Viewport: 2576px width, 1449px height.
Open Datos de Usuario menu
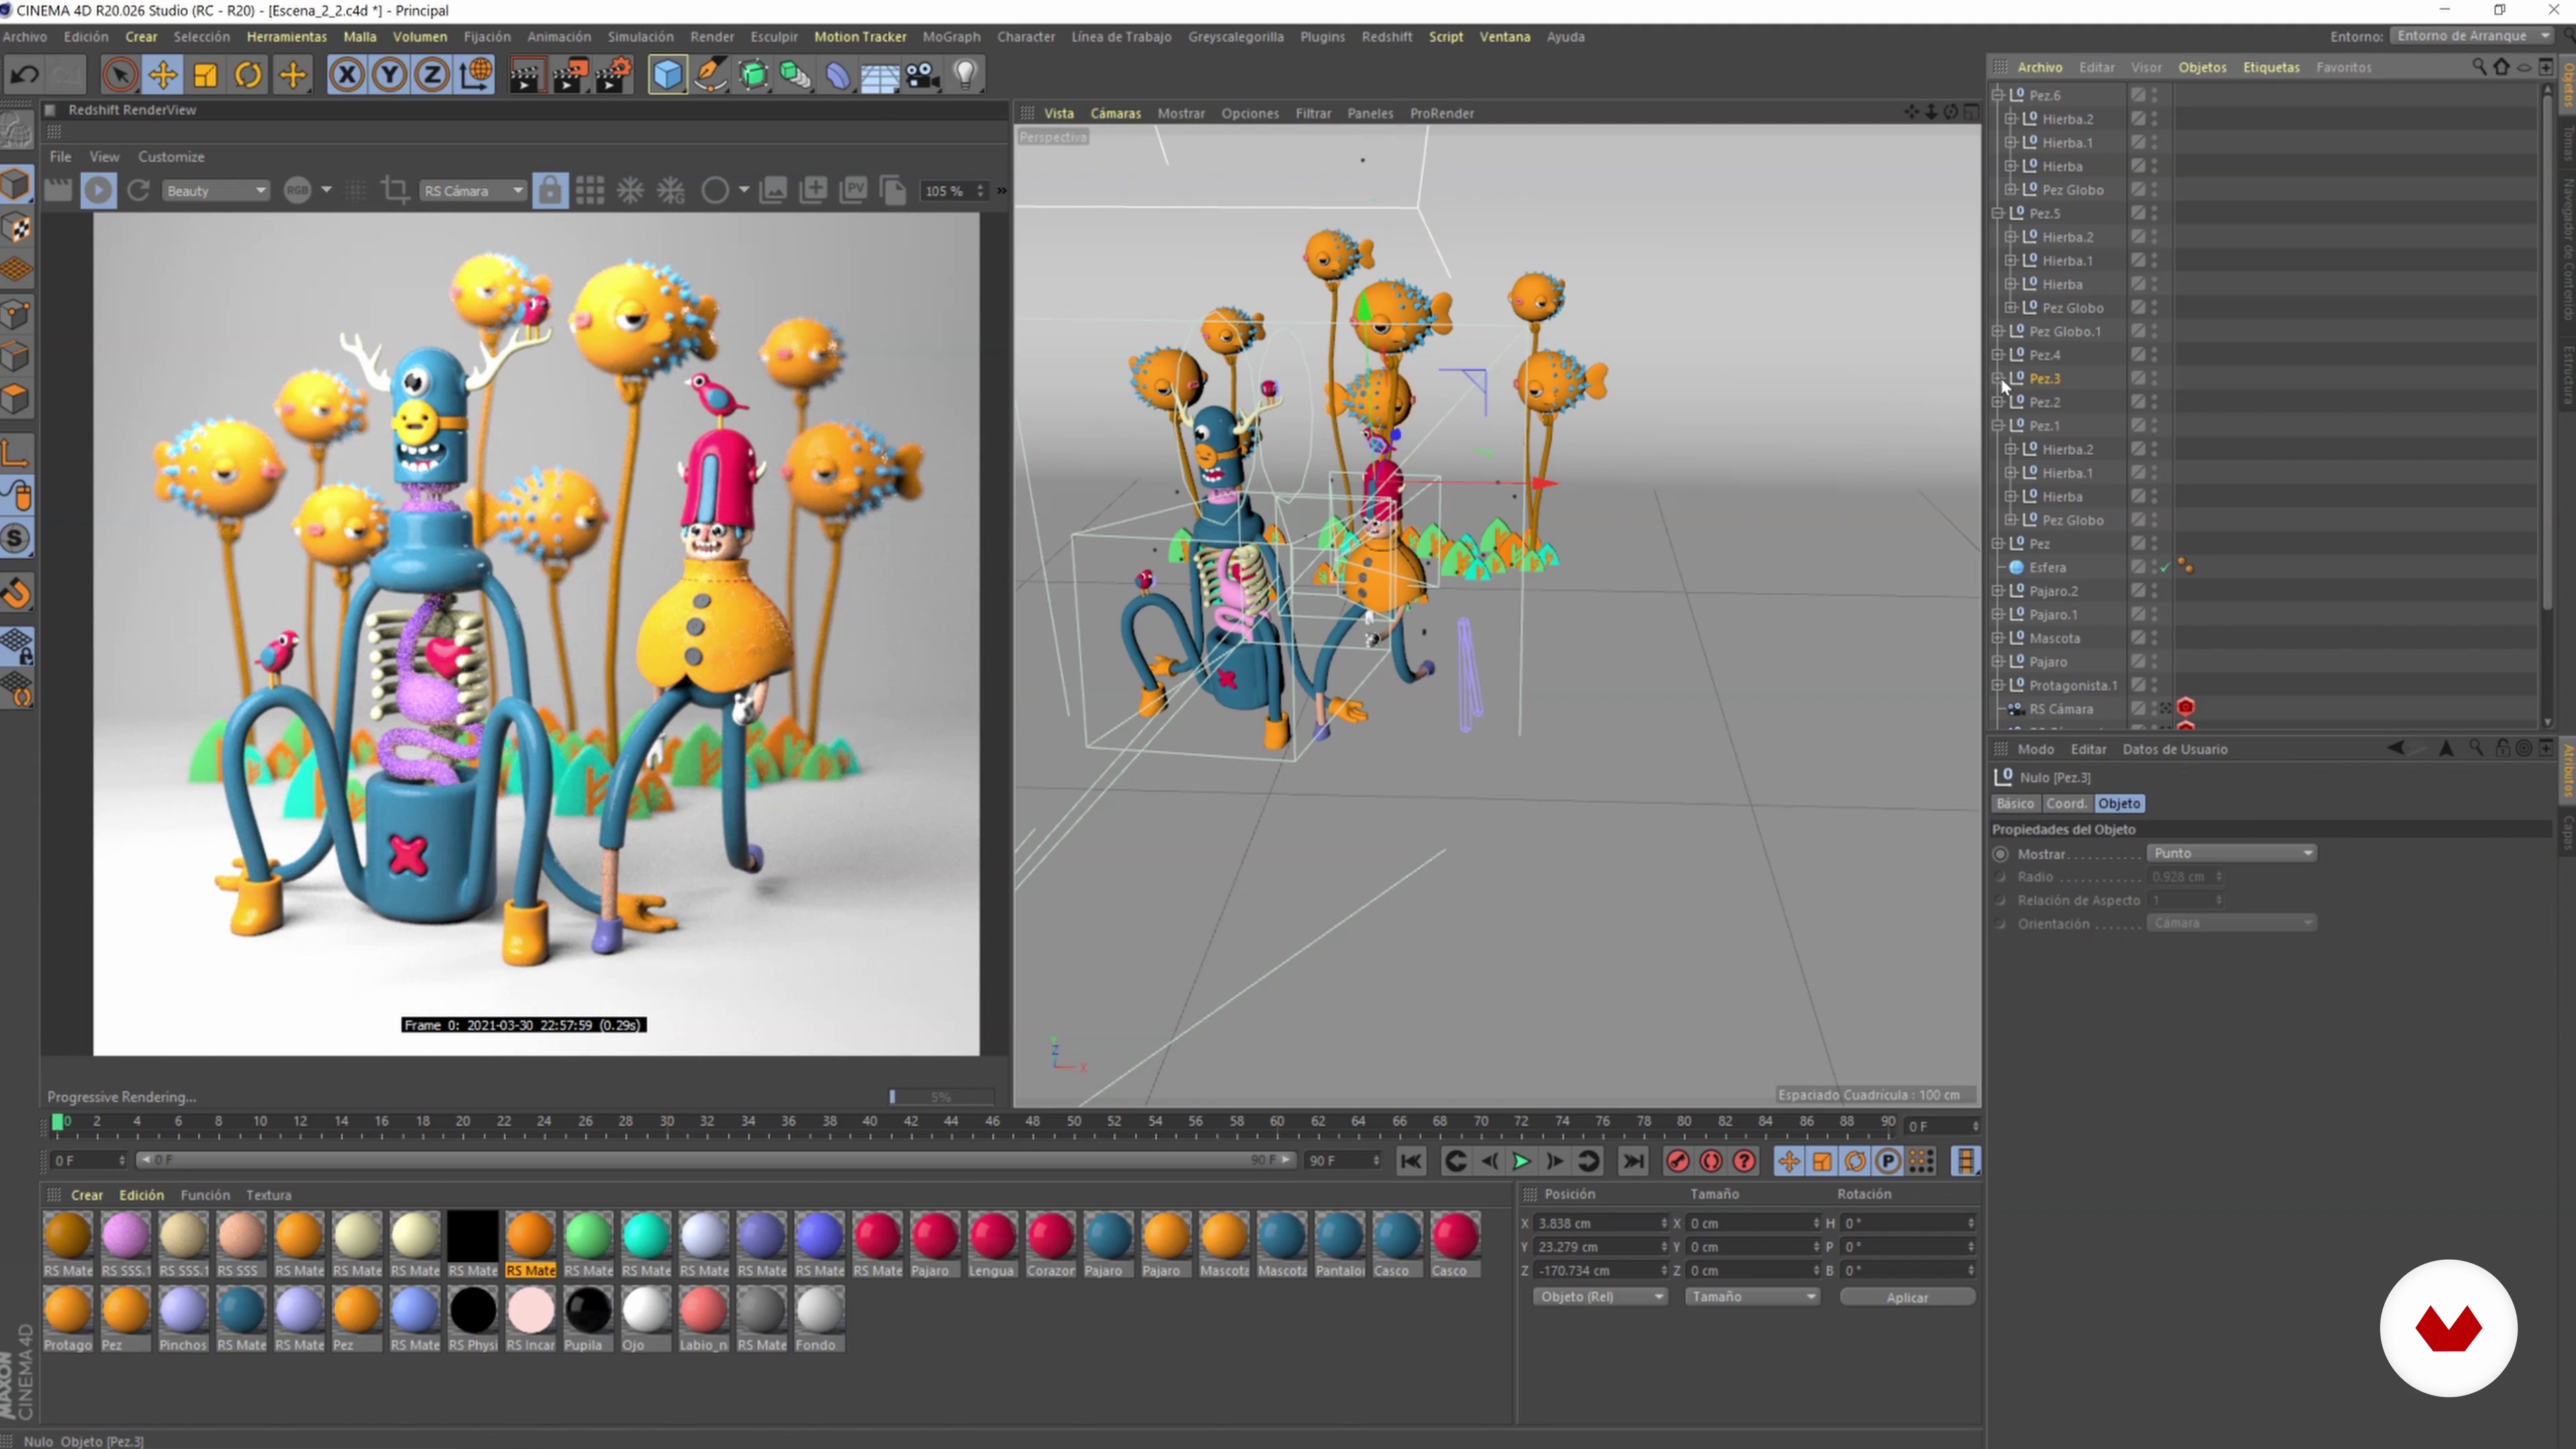[x=2174, y=750]
